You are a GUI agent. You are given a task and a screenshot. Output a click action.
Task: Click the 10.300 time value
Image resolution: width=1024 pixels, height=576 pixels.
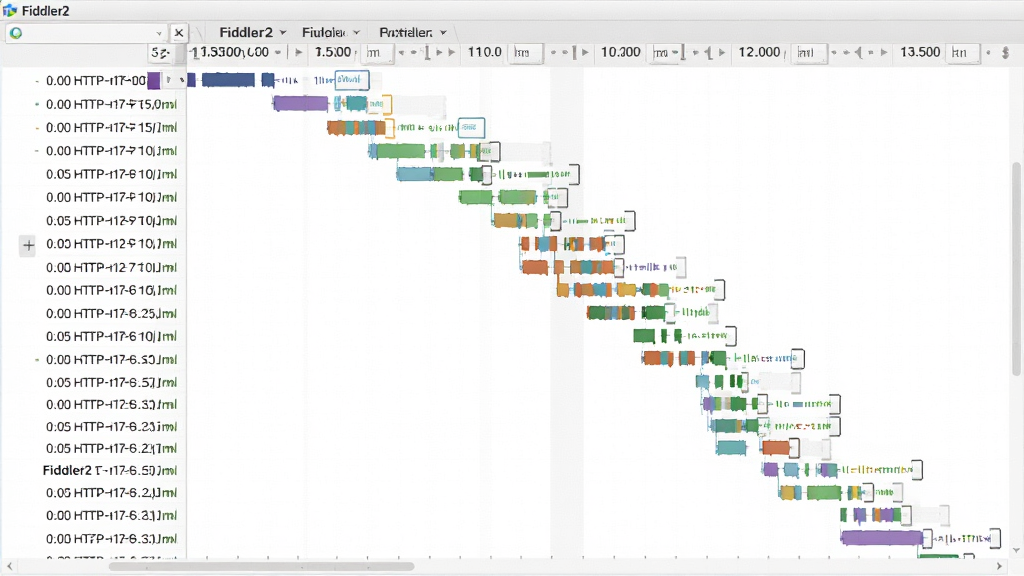coord(620,52)
